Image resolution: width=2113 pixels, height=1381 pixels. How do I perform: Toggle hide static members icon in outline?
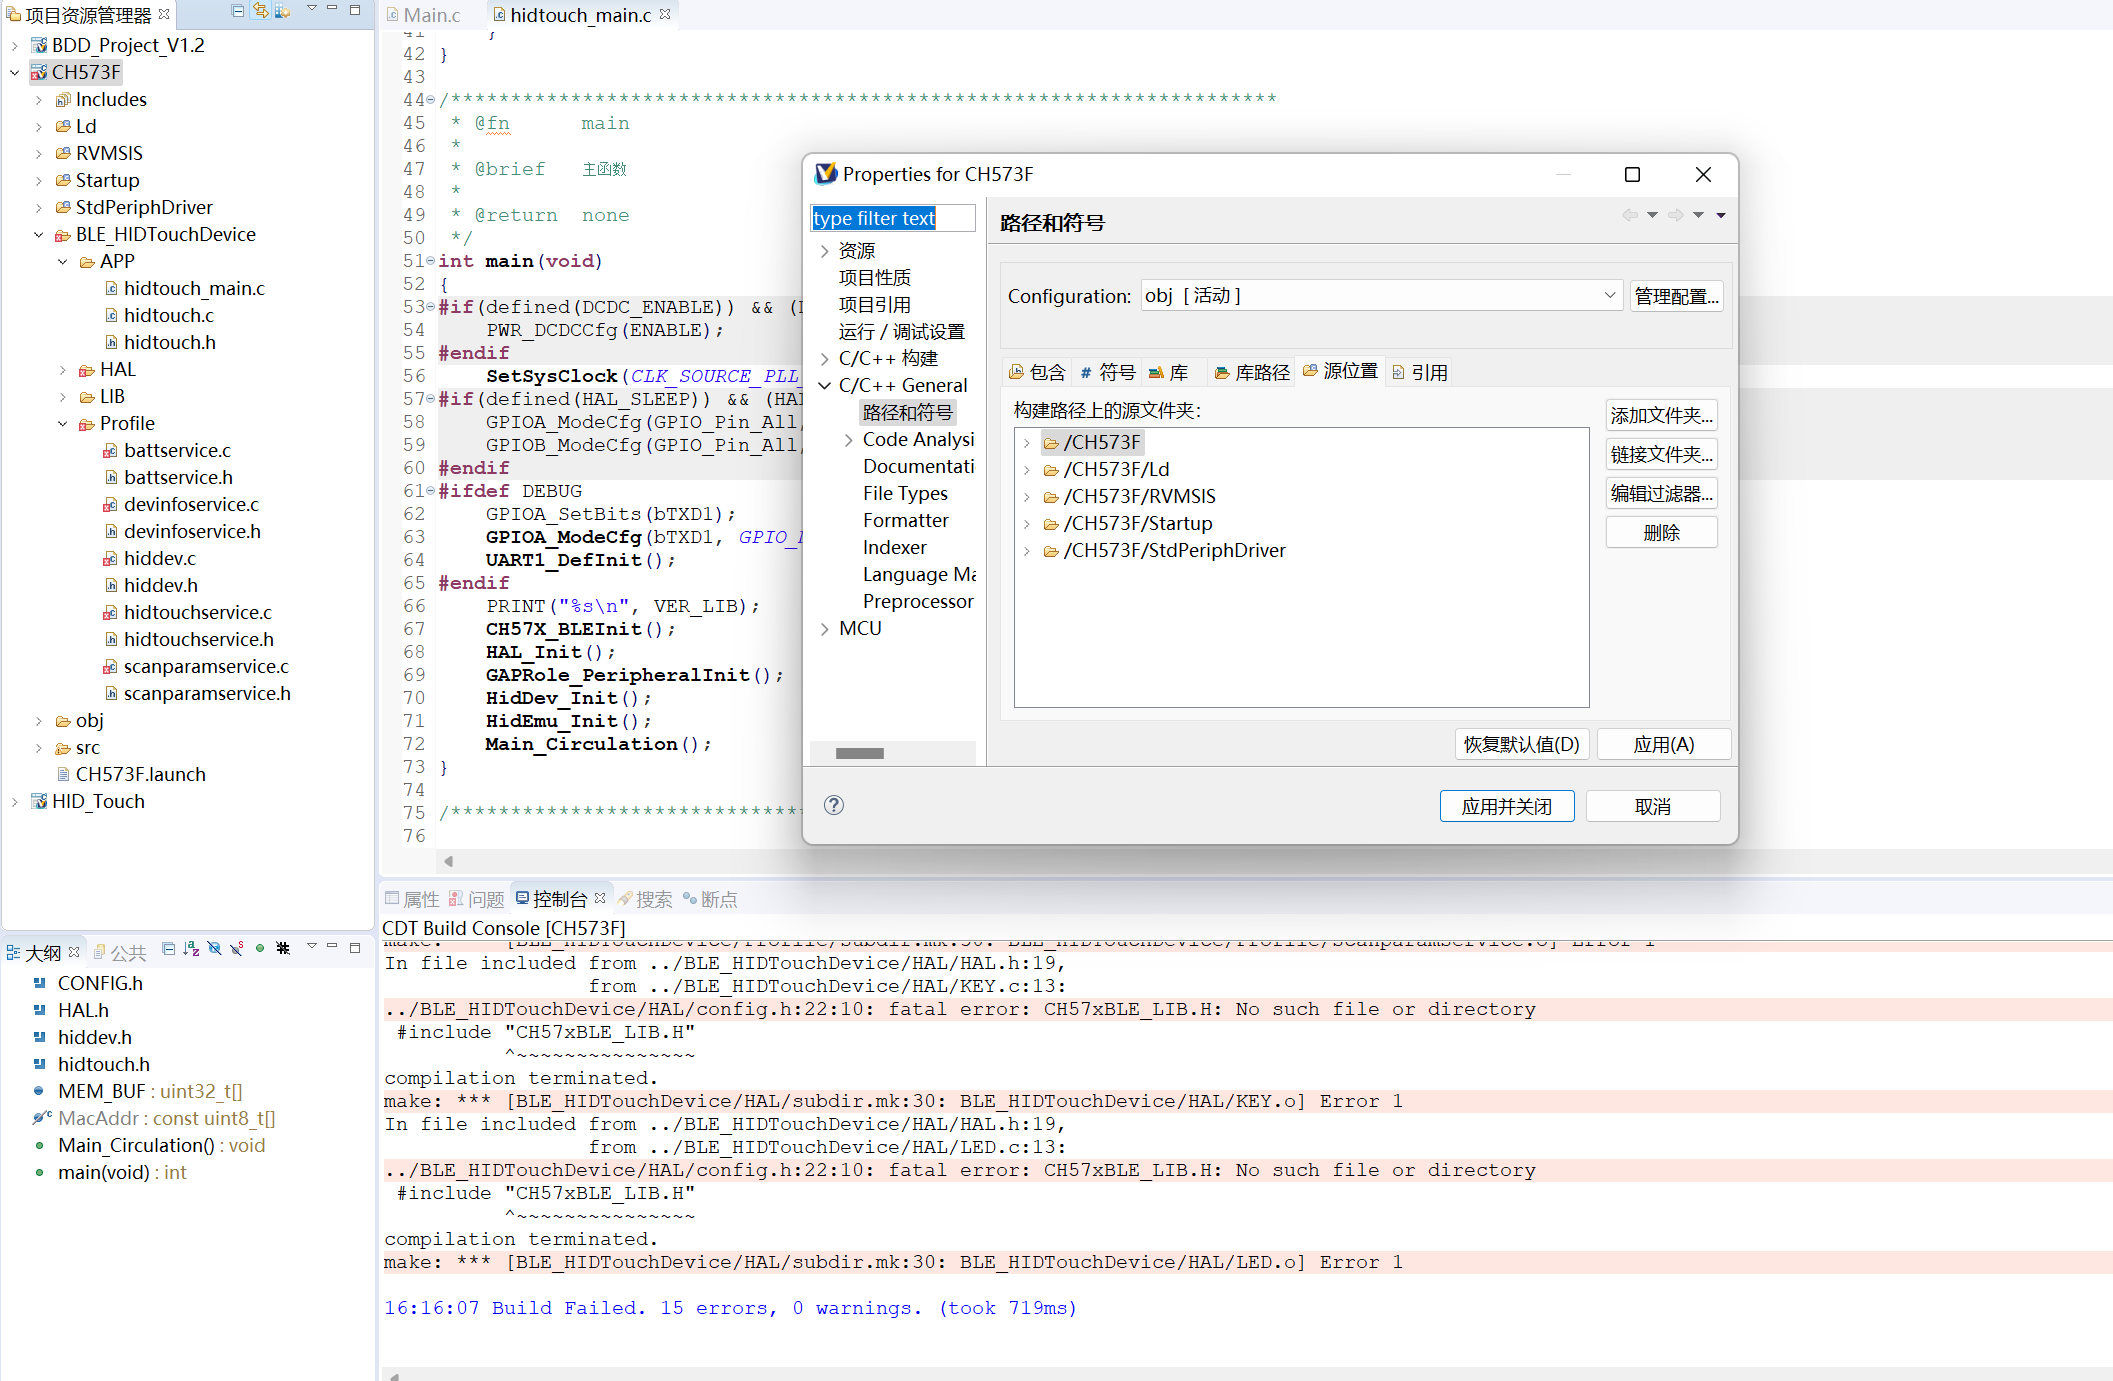[237, 948]
